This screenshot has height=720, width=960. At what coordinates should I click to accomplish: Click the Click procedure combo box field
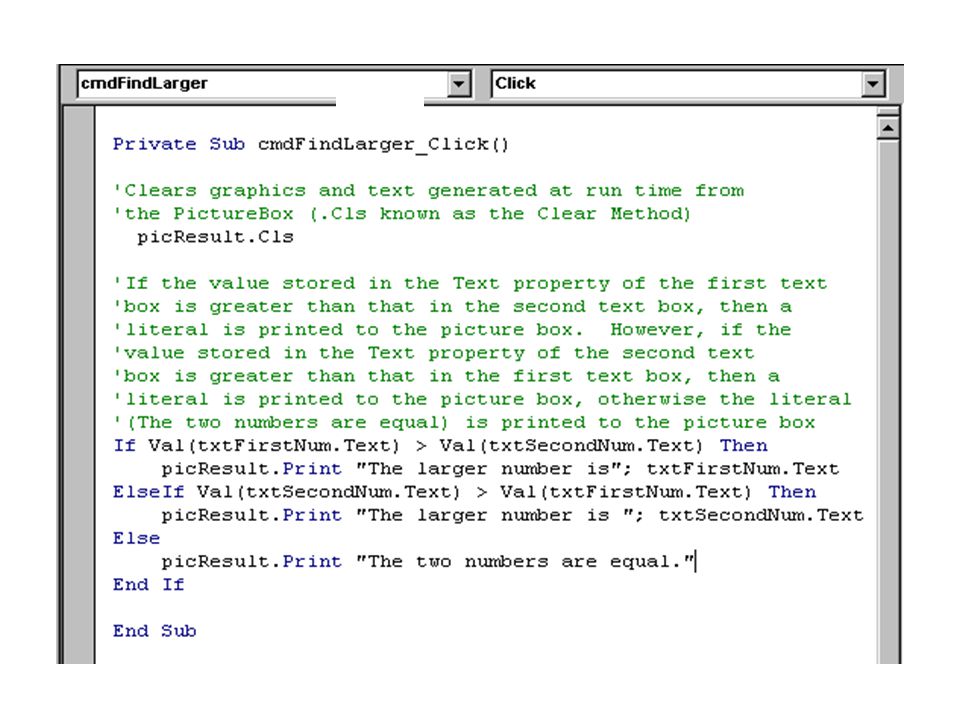pyautogui.click(x=688, y=84)
